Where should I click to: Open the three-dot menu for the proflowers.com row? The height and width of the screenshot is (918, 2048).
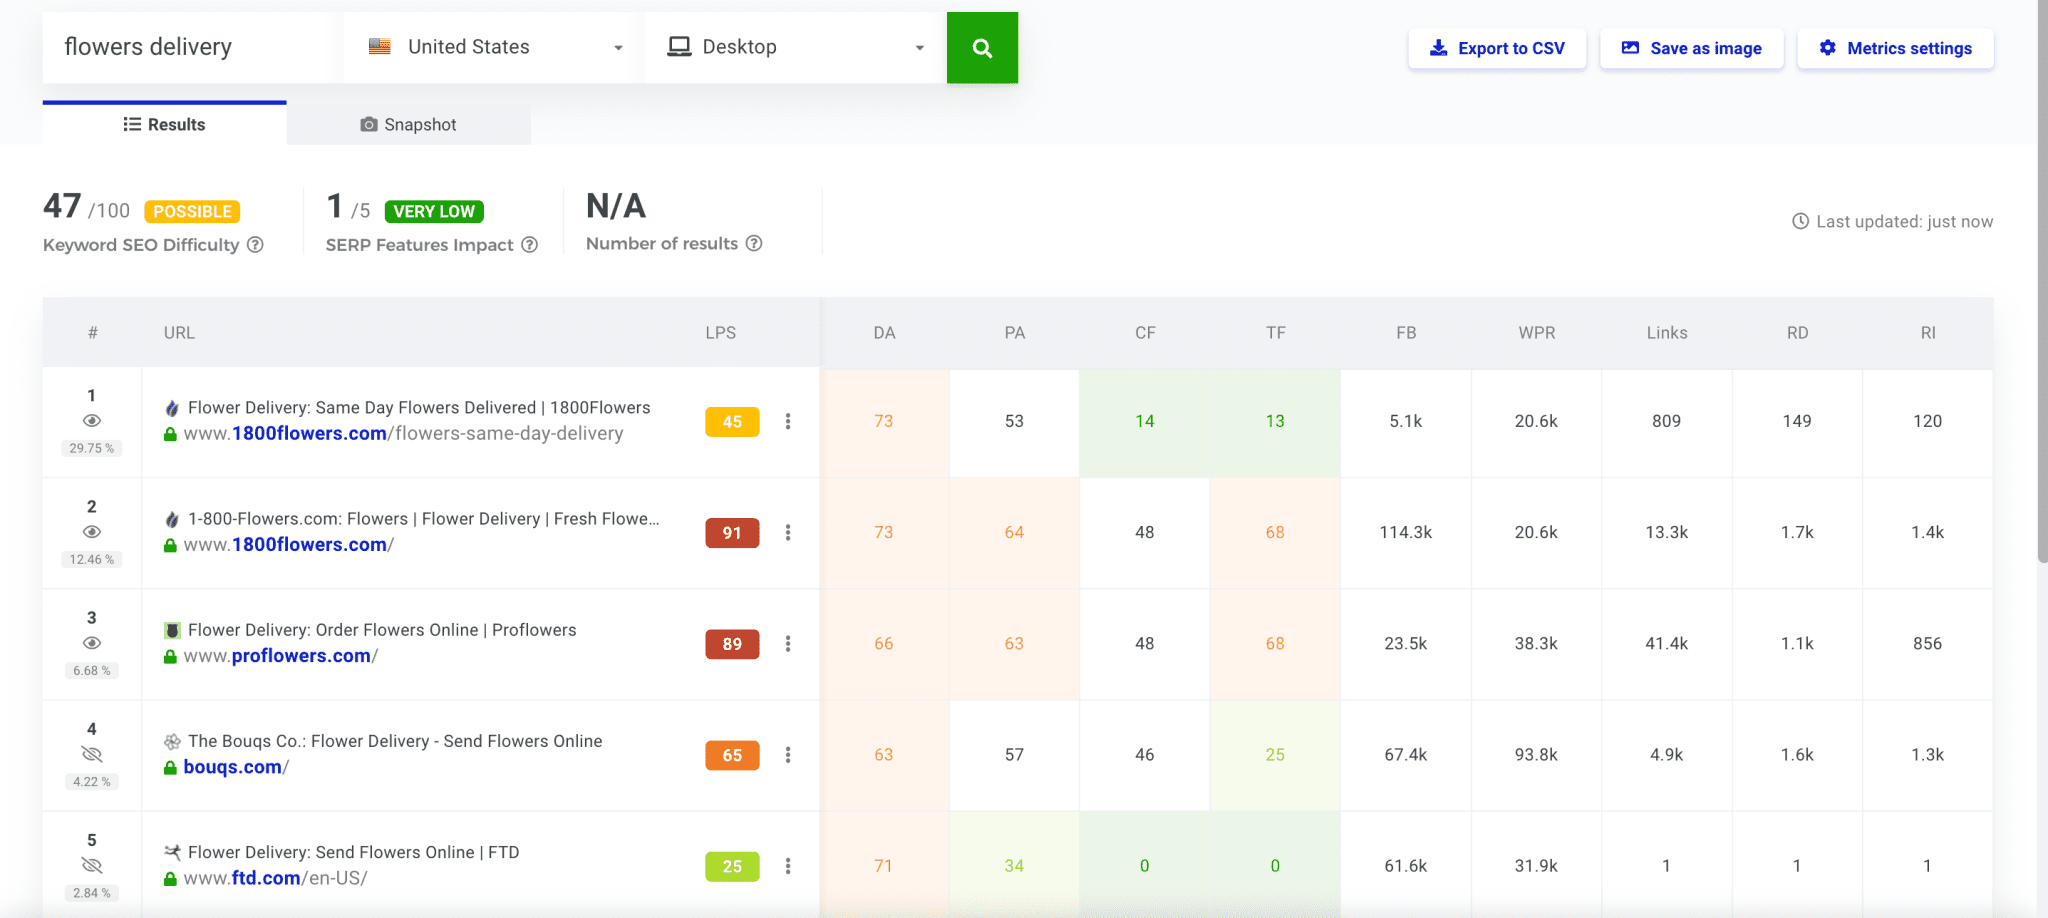[788, 644]
